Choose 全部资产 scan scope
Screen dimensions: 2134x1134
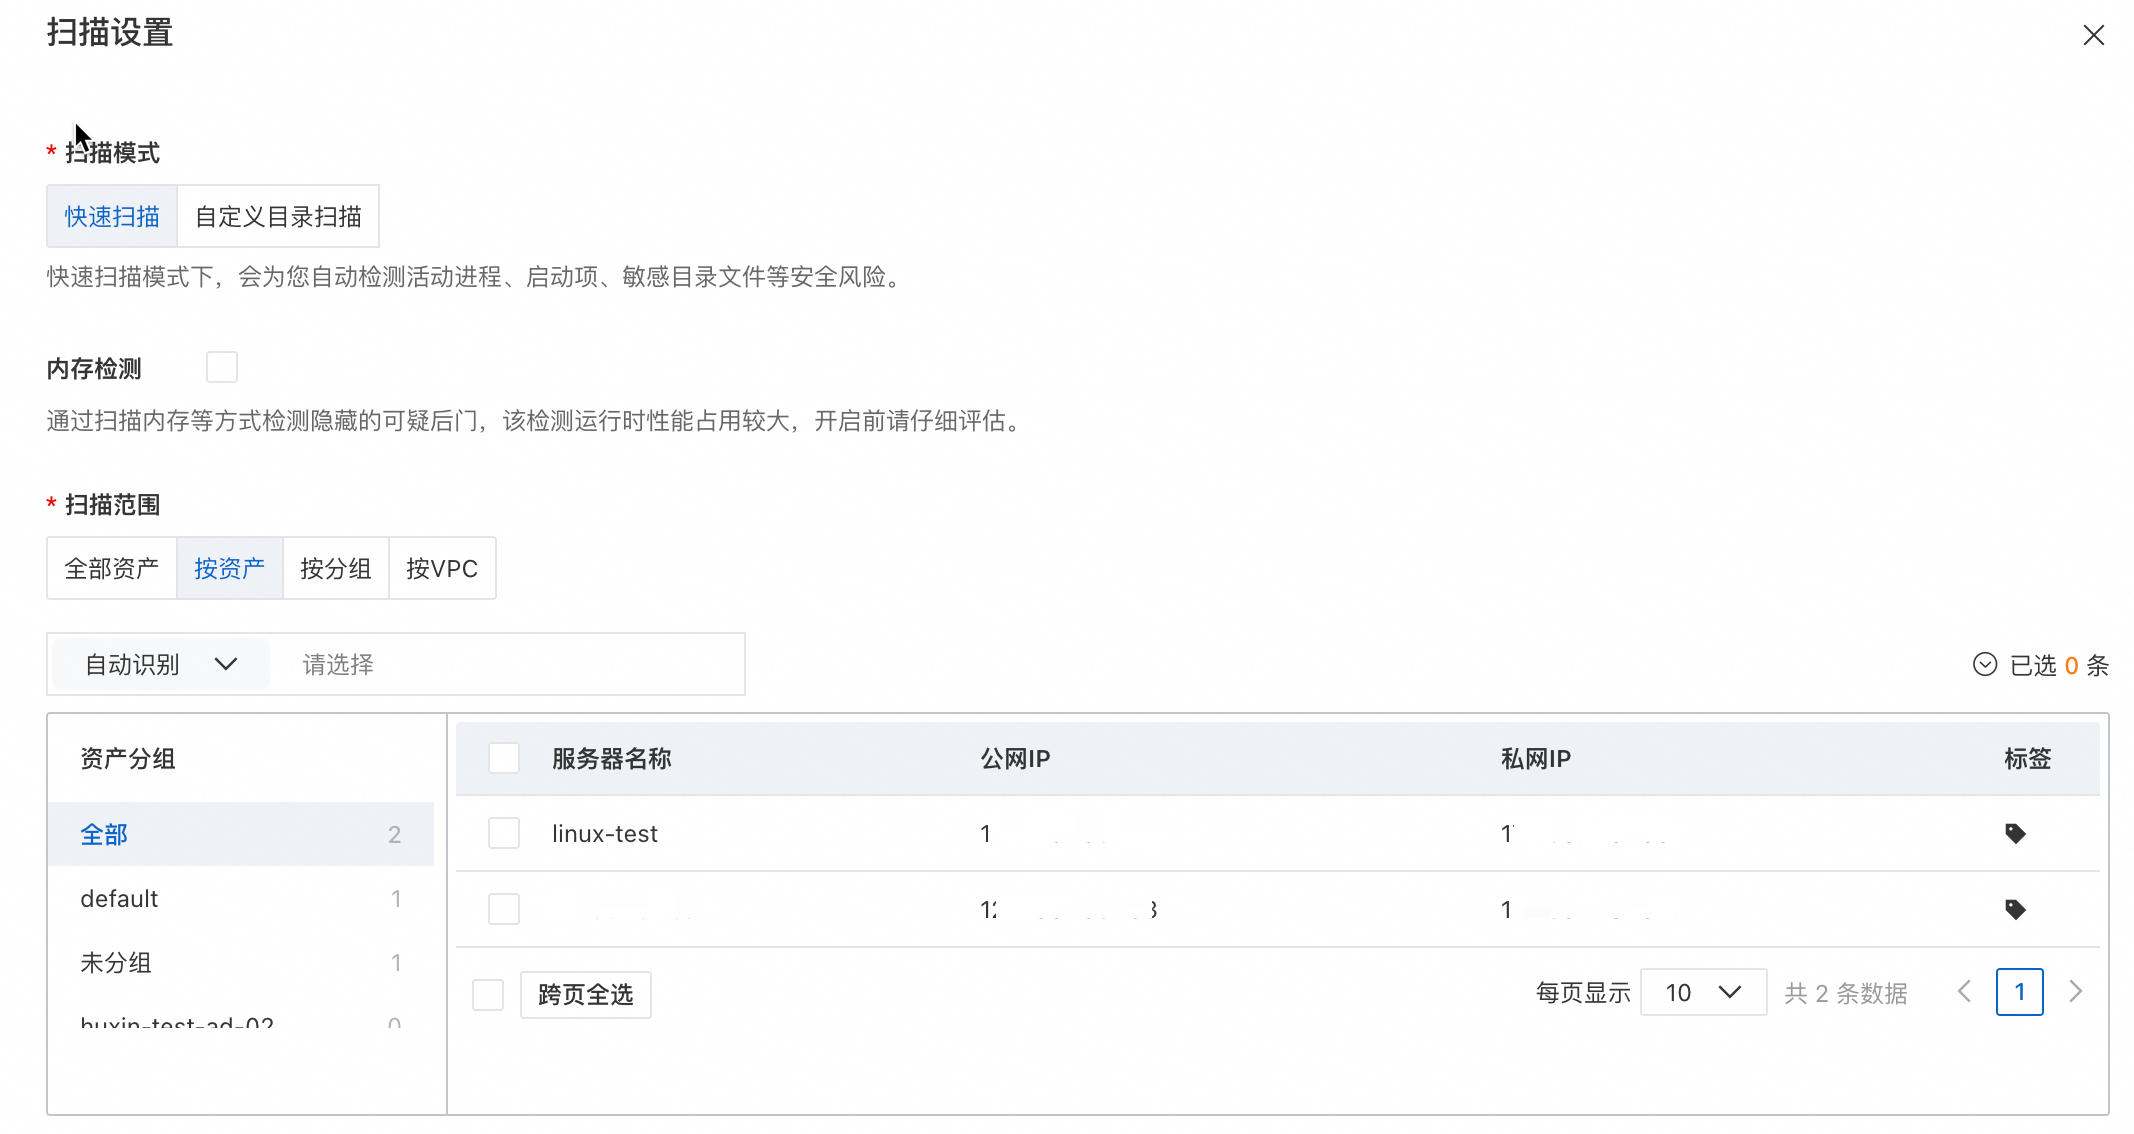coord(112,568)
